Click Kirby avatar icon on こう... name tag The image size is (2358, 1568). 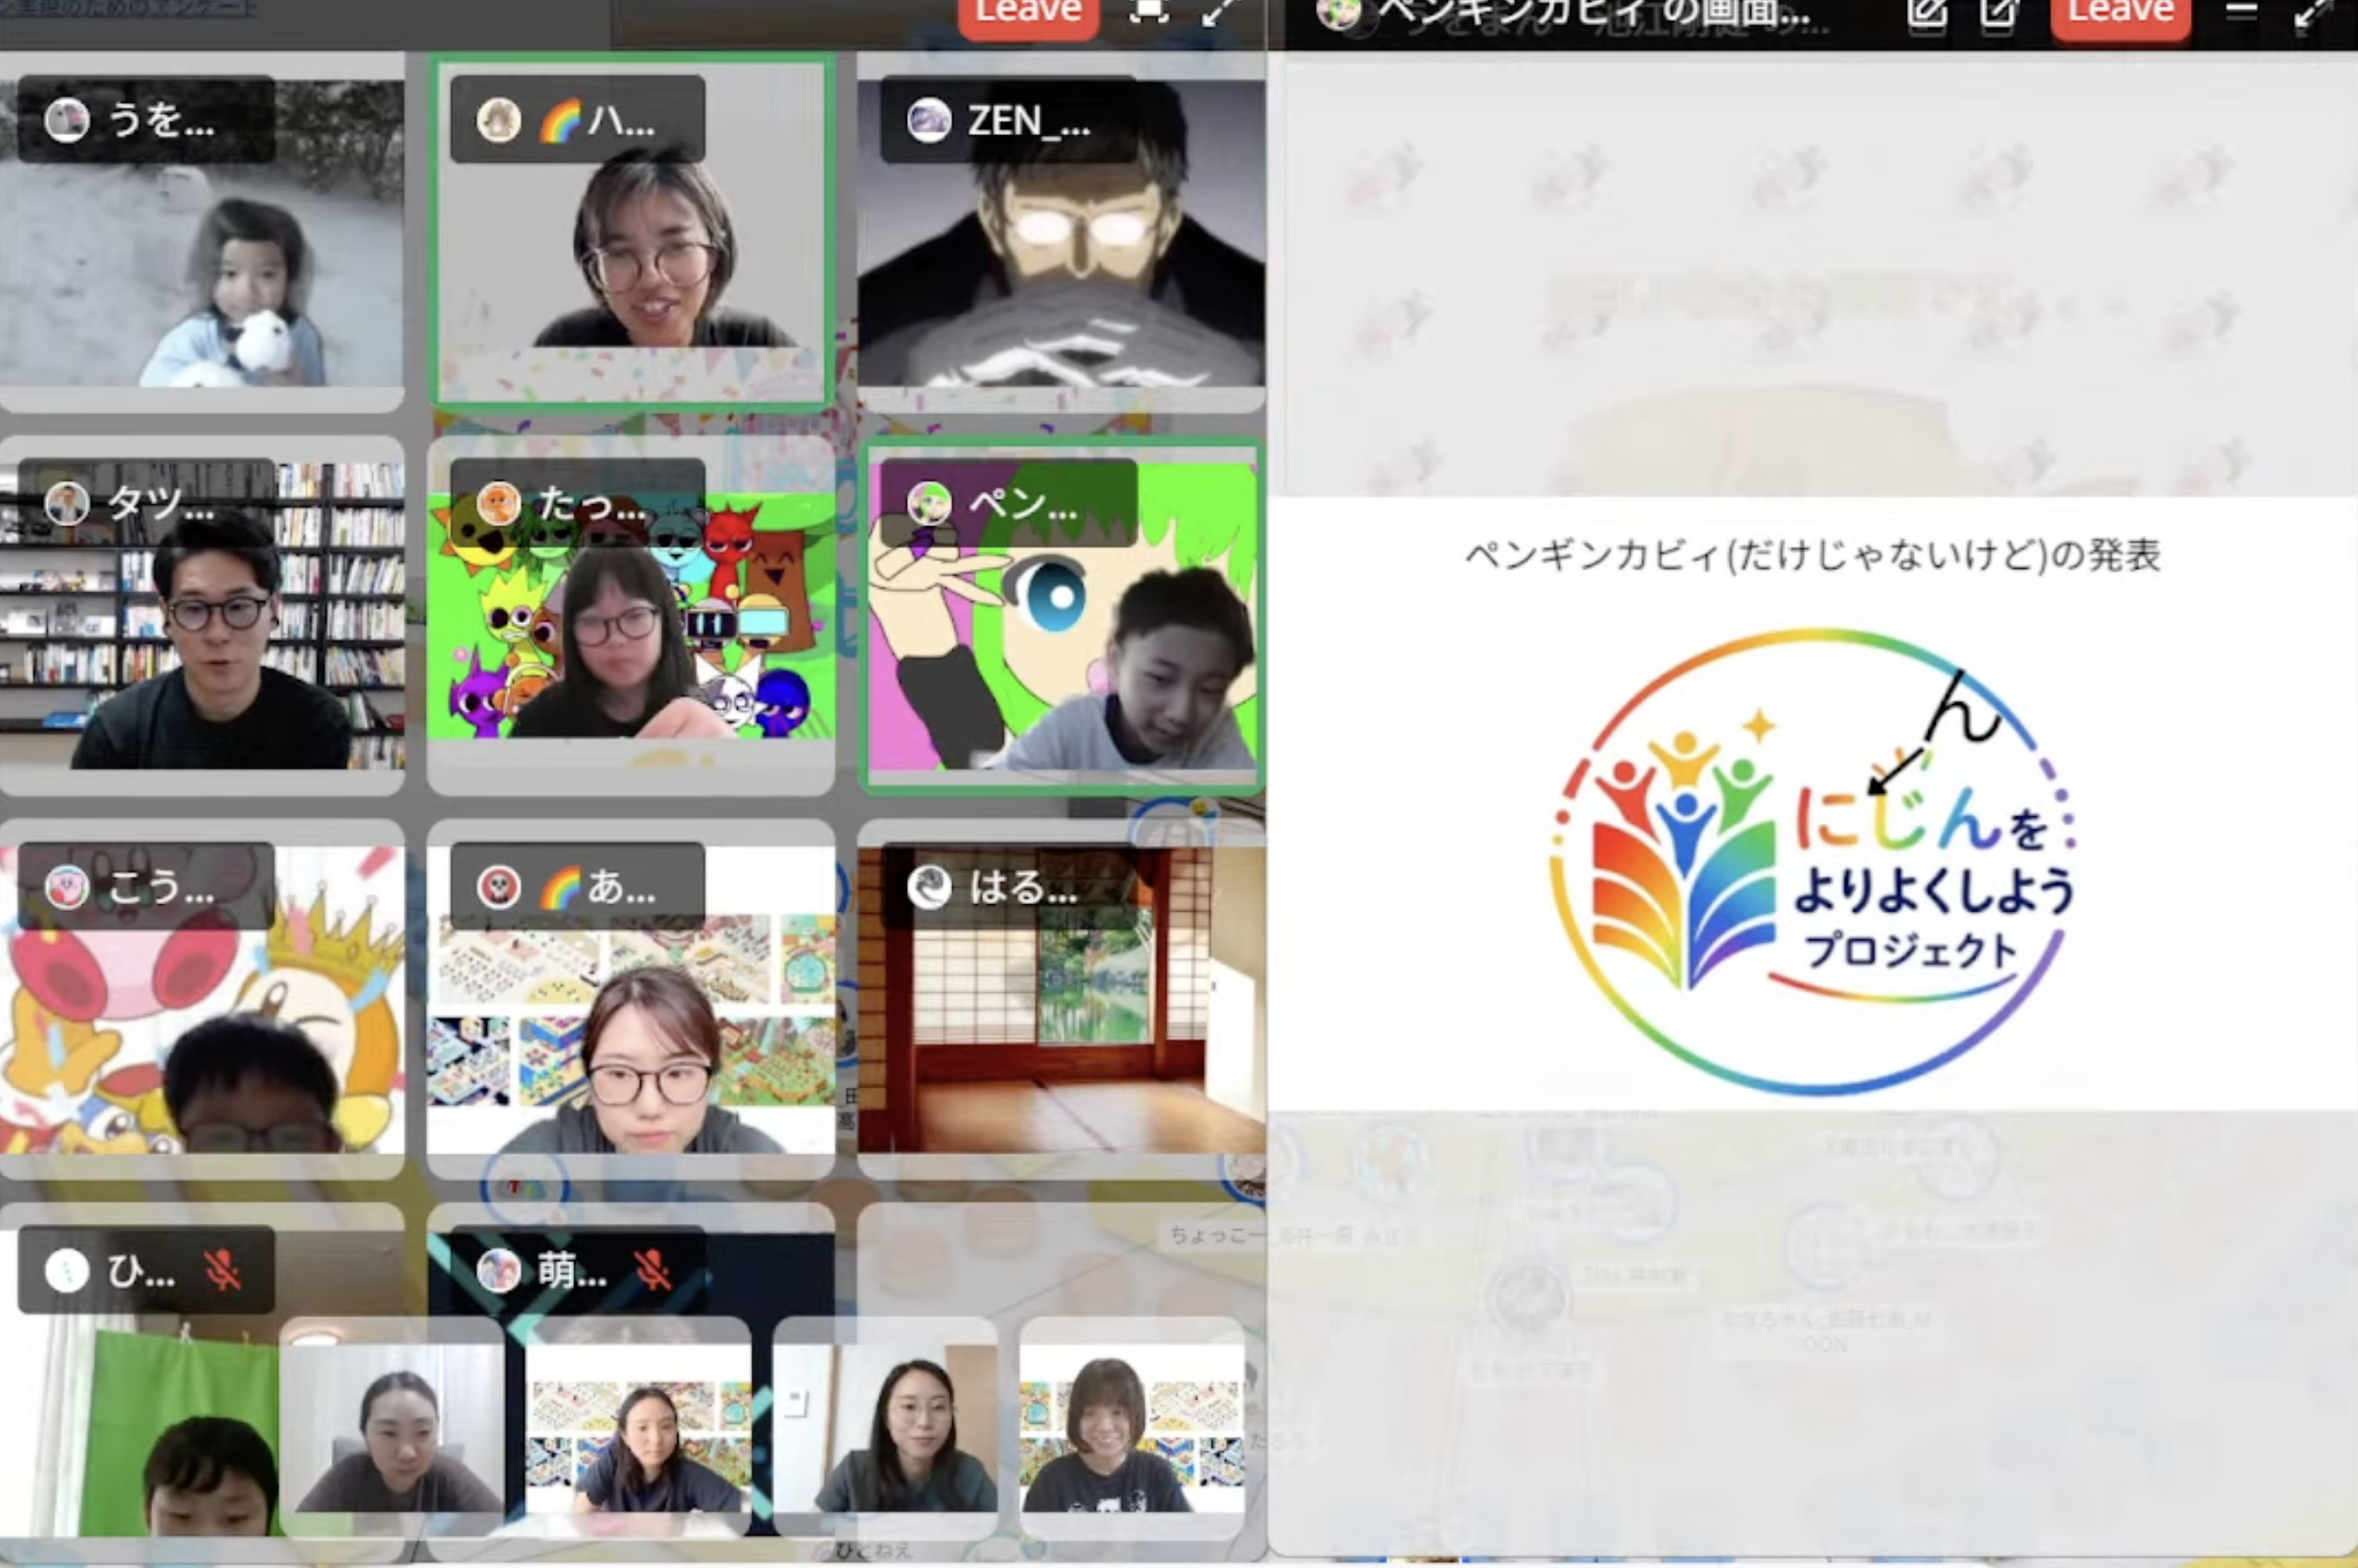pyautogui.click(x=67, y=887)
